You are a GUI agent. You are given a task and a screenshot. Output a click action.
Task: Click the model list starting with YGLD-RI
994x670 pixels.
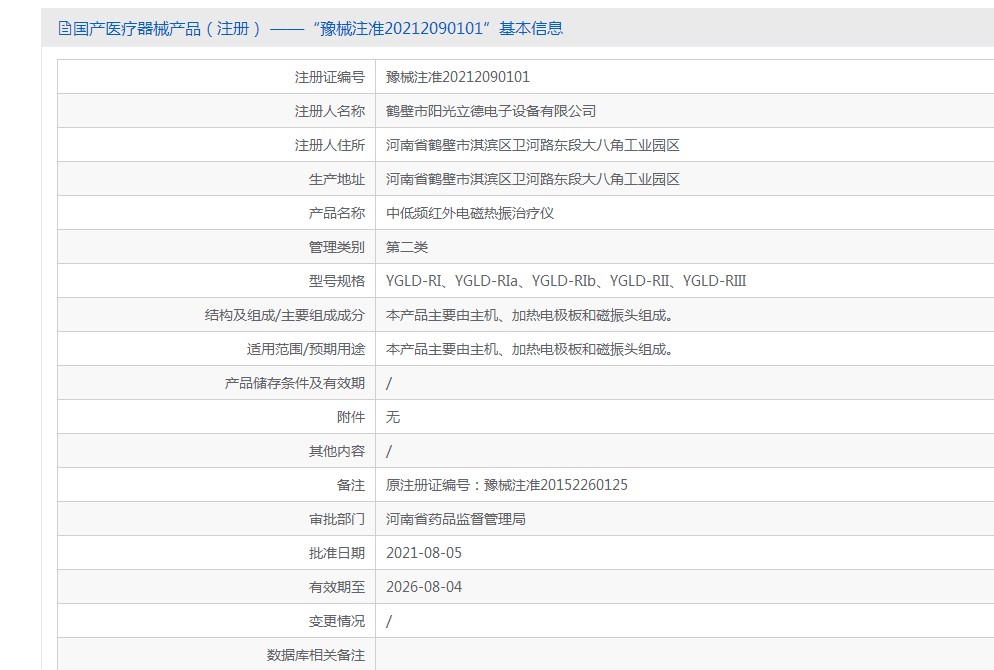(x=566, y=281)
